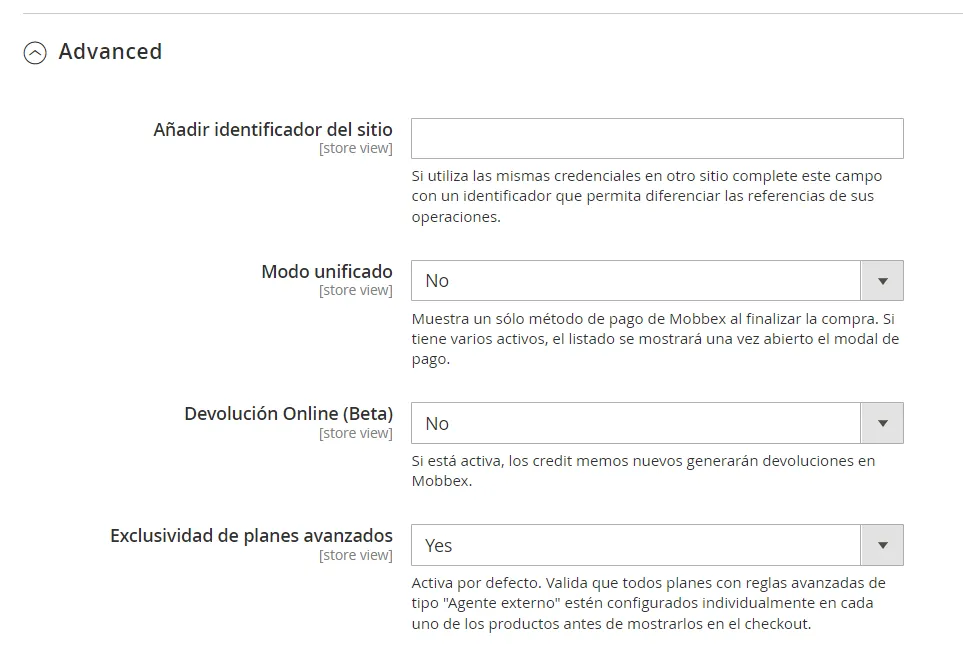Image resolution: width=963 pixels, height=659 pixels.
Task: Focus the Añadir identificador del sitio field
Action: click(x=657, y=138)
